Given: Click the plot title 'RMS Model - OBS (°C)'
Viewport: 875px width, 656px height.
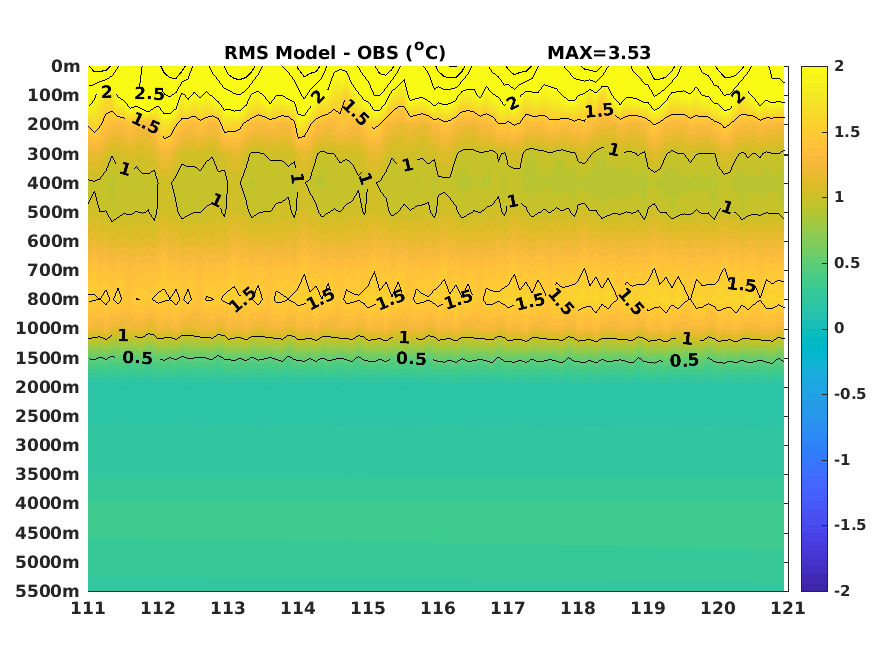Looking at the screenshot, I should 335,52.
